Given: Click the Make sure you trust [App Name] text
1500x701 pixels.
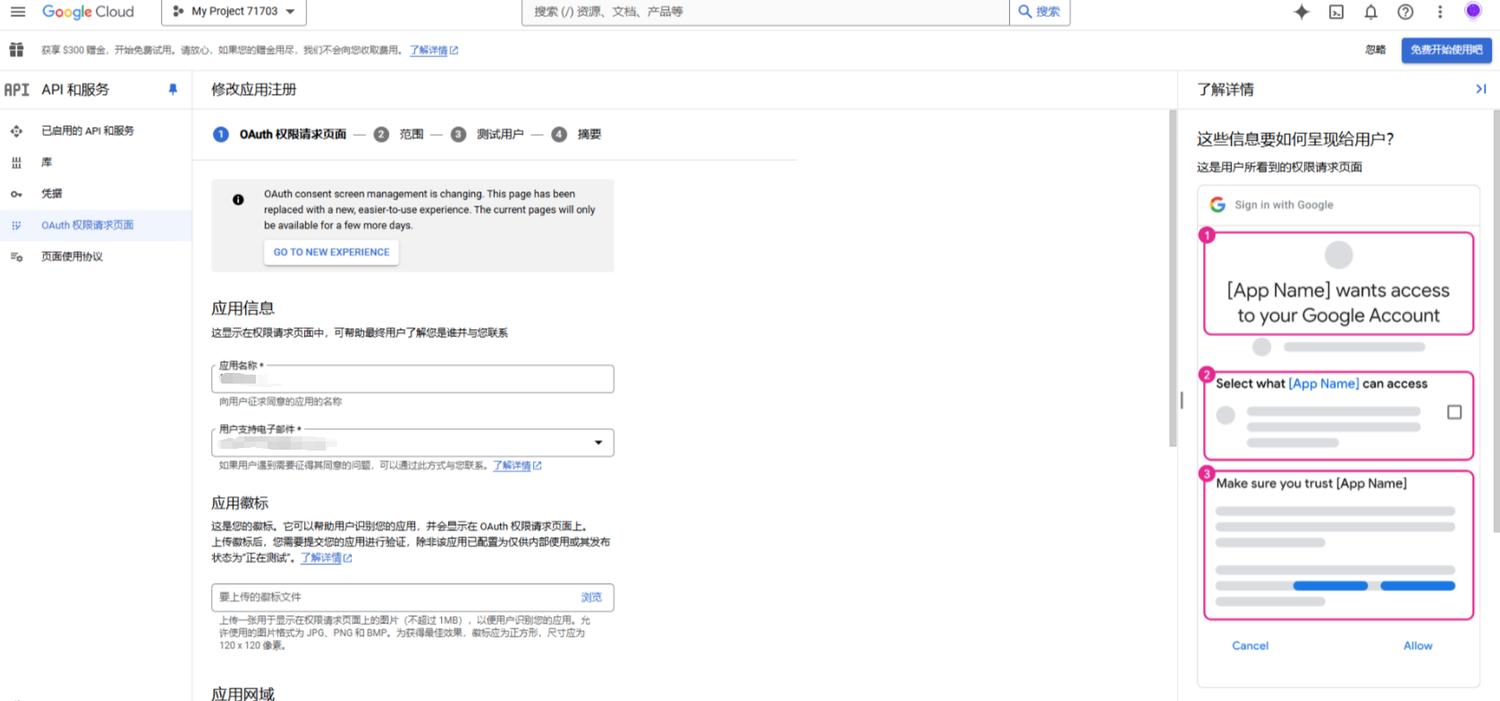Looking at the screenshot, I should coord(1311,484).
